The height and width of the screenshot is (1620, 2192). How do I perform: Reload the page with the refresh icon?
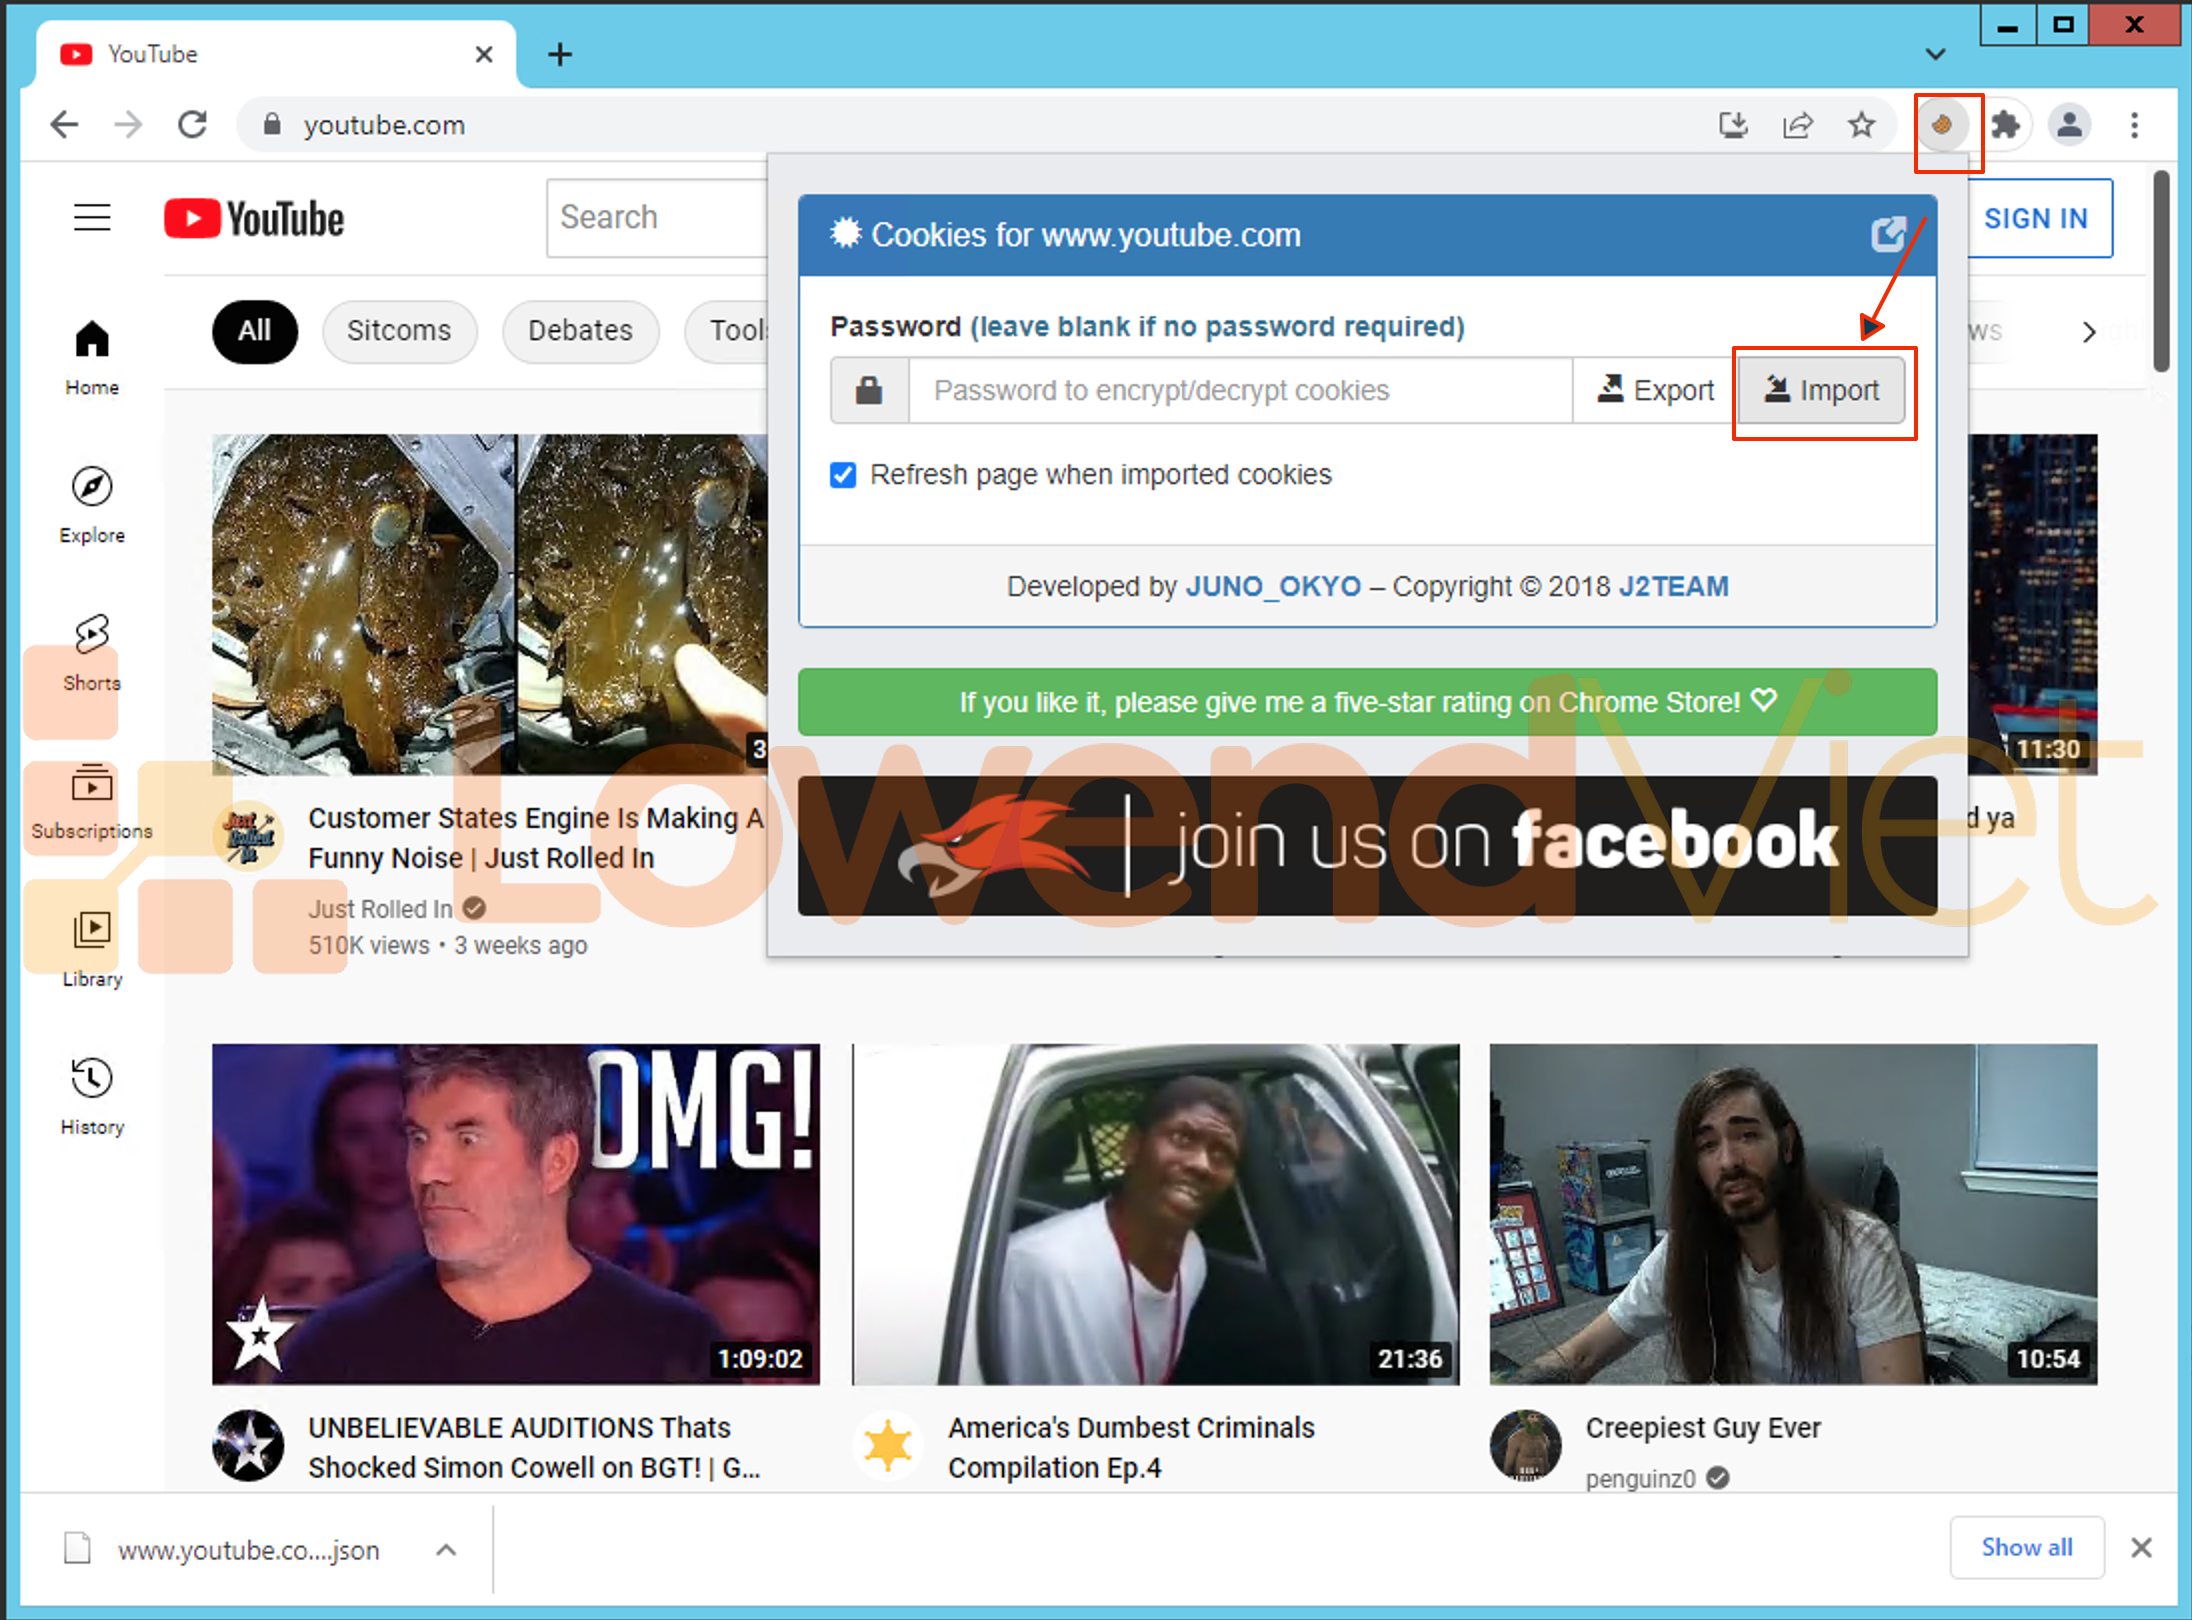(192, 125)
